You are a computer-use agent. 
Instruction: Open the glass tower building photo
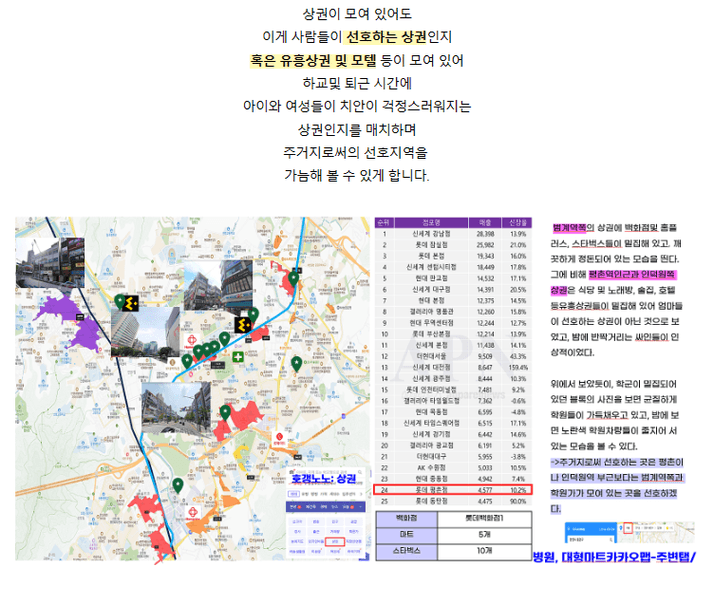click(146, 331)
